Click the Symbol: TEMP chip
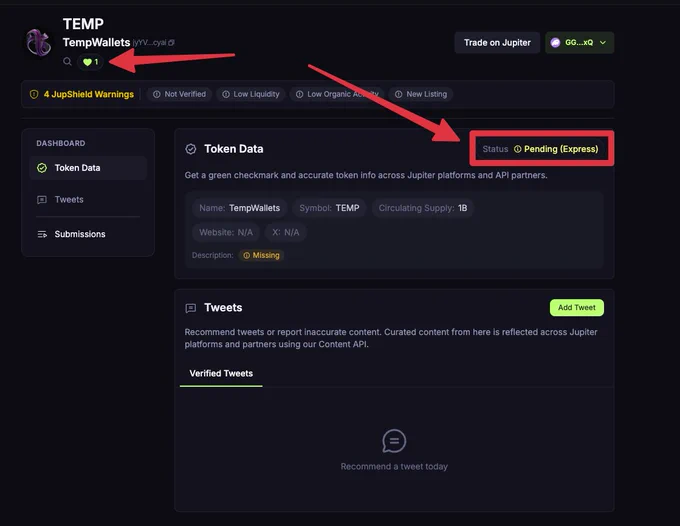Screen dimensions: 680x526 [x=329, y=208]
